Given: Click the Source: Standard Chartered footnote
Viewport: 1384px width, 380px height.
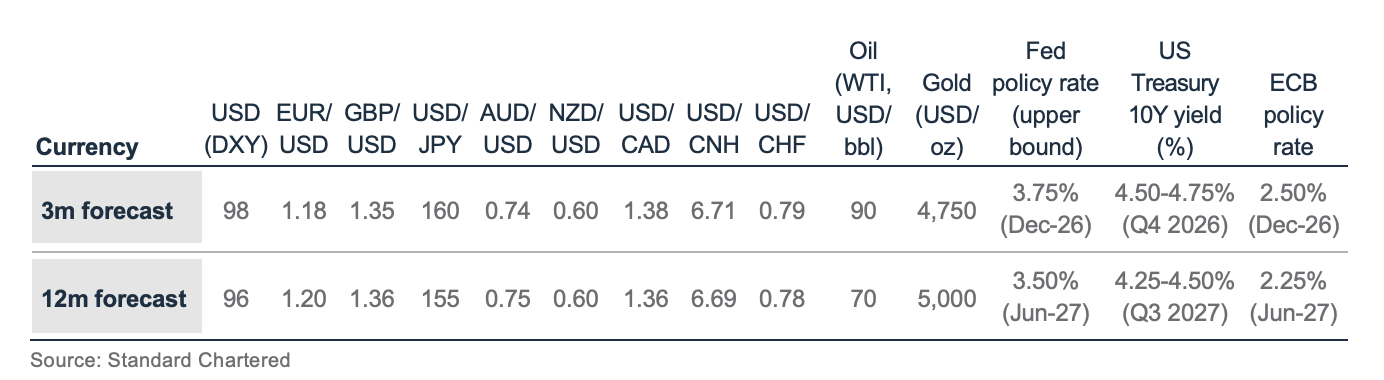Looking at the screenshot, I should (160, 359).
